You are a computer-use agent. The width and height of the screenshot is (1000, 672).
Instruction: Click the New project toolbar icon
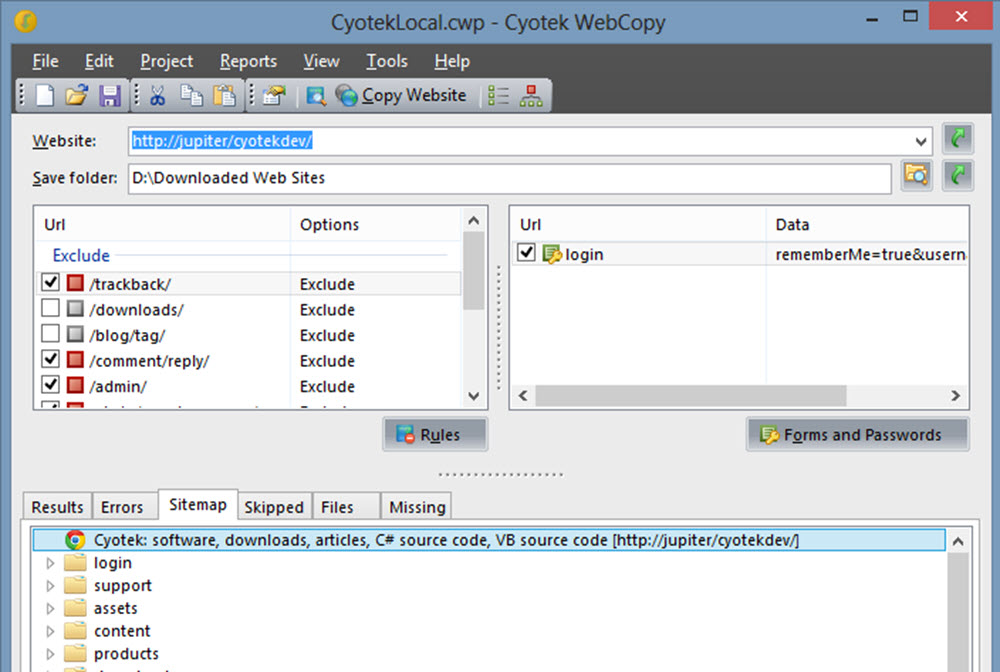[44, 96]
